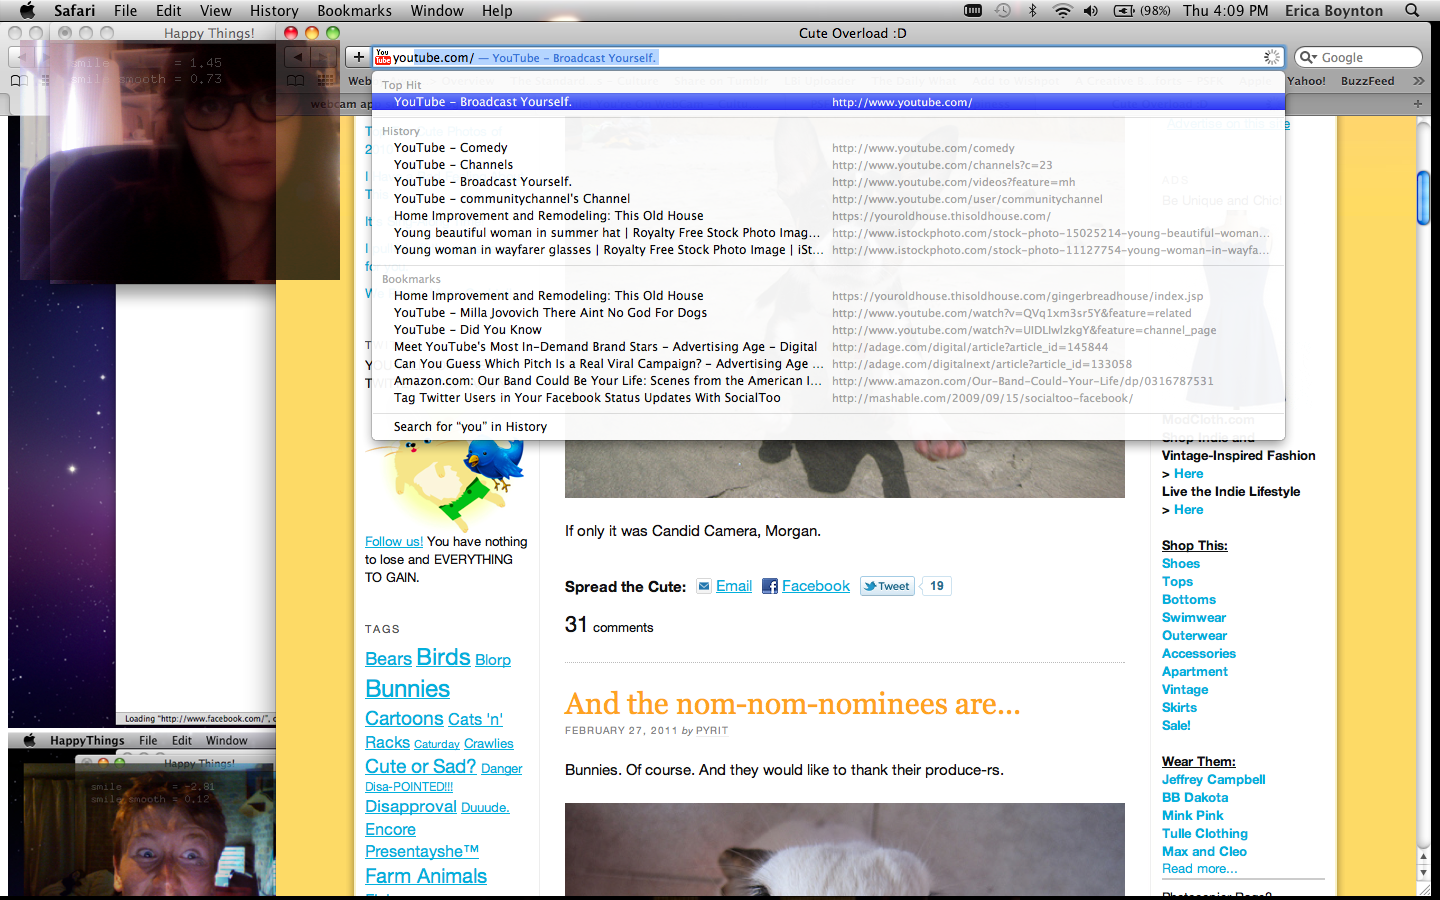Click the Time Machine menu bar icon
The height and width of the screenshot is (900, 1440).
[x=1002, y=10]
